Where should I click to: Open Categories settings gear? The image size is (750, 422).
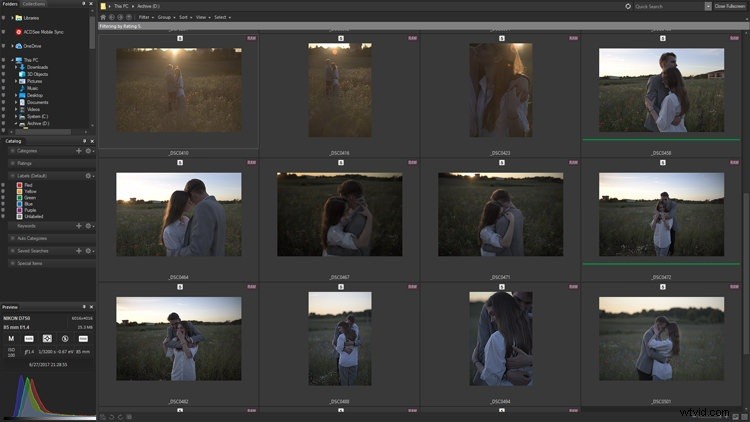[88, 151]
